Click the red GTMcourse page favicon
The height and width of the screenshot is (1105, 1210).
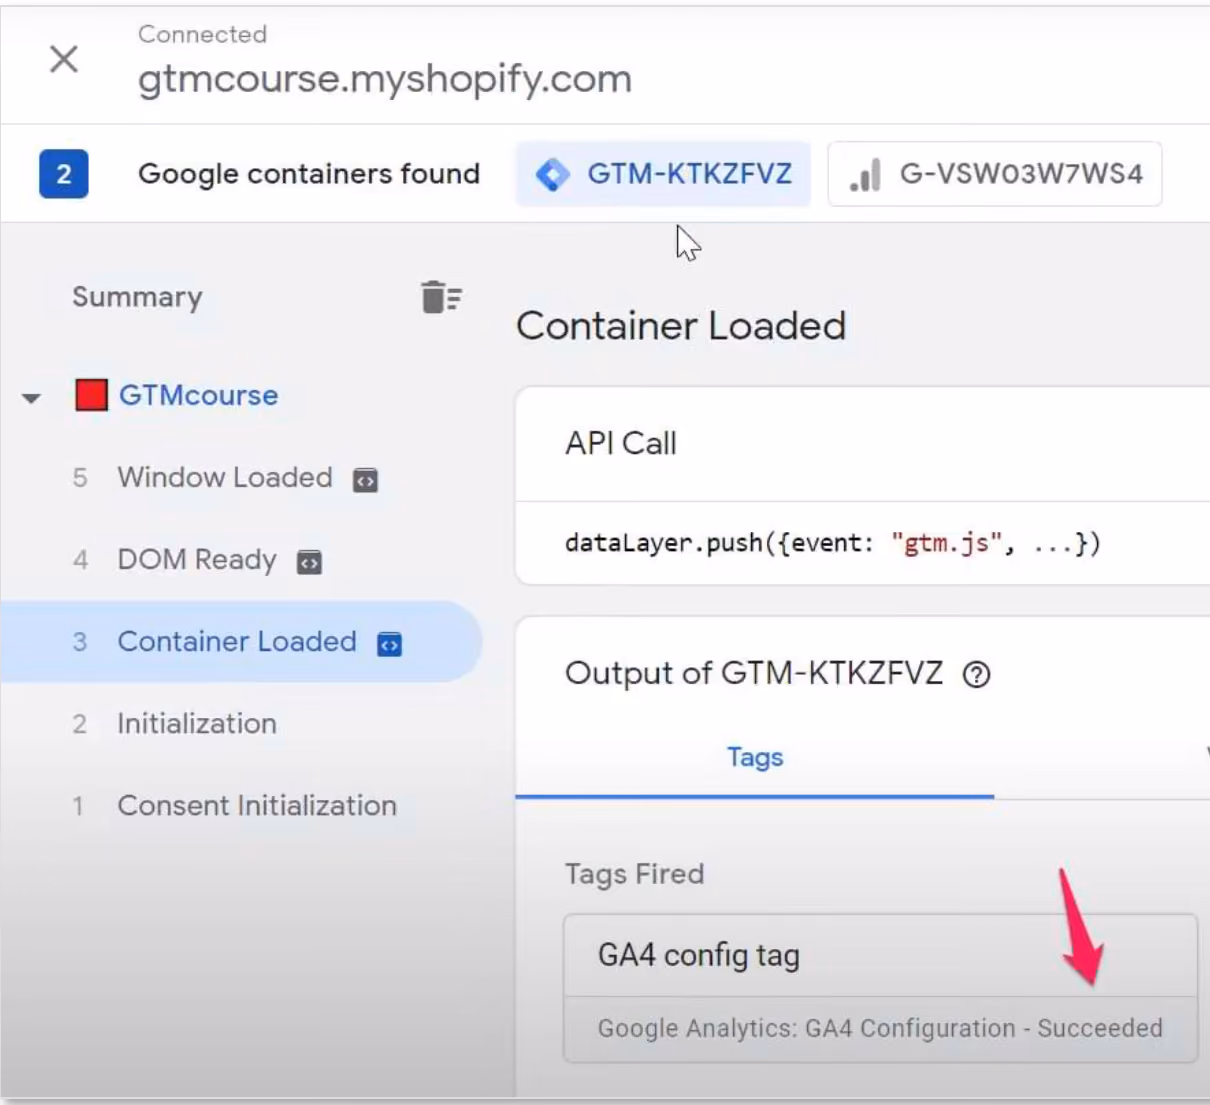pyautogui.click(x=91, y=395)
